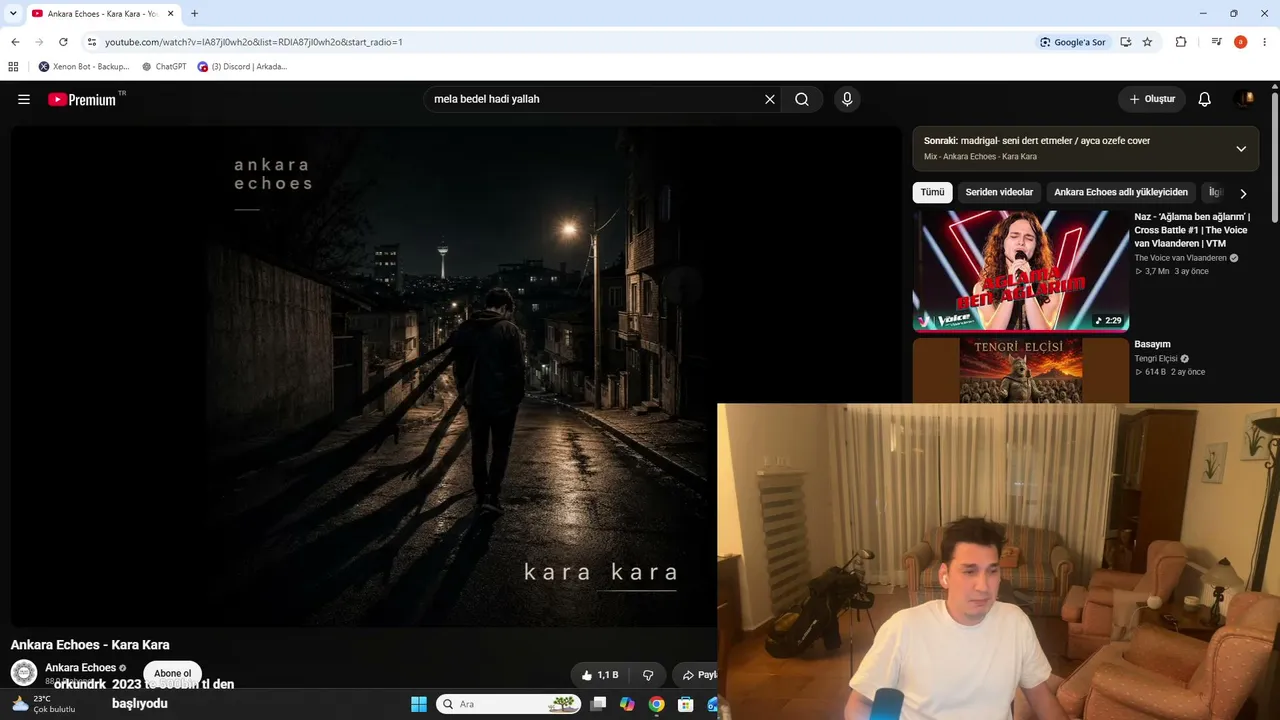The image size is (1280, 720).
Task: Go back to the previous page
Action: 15,42
